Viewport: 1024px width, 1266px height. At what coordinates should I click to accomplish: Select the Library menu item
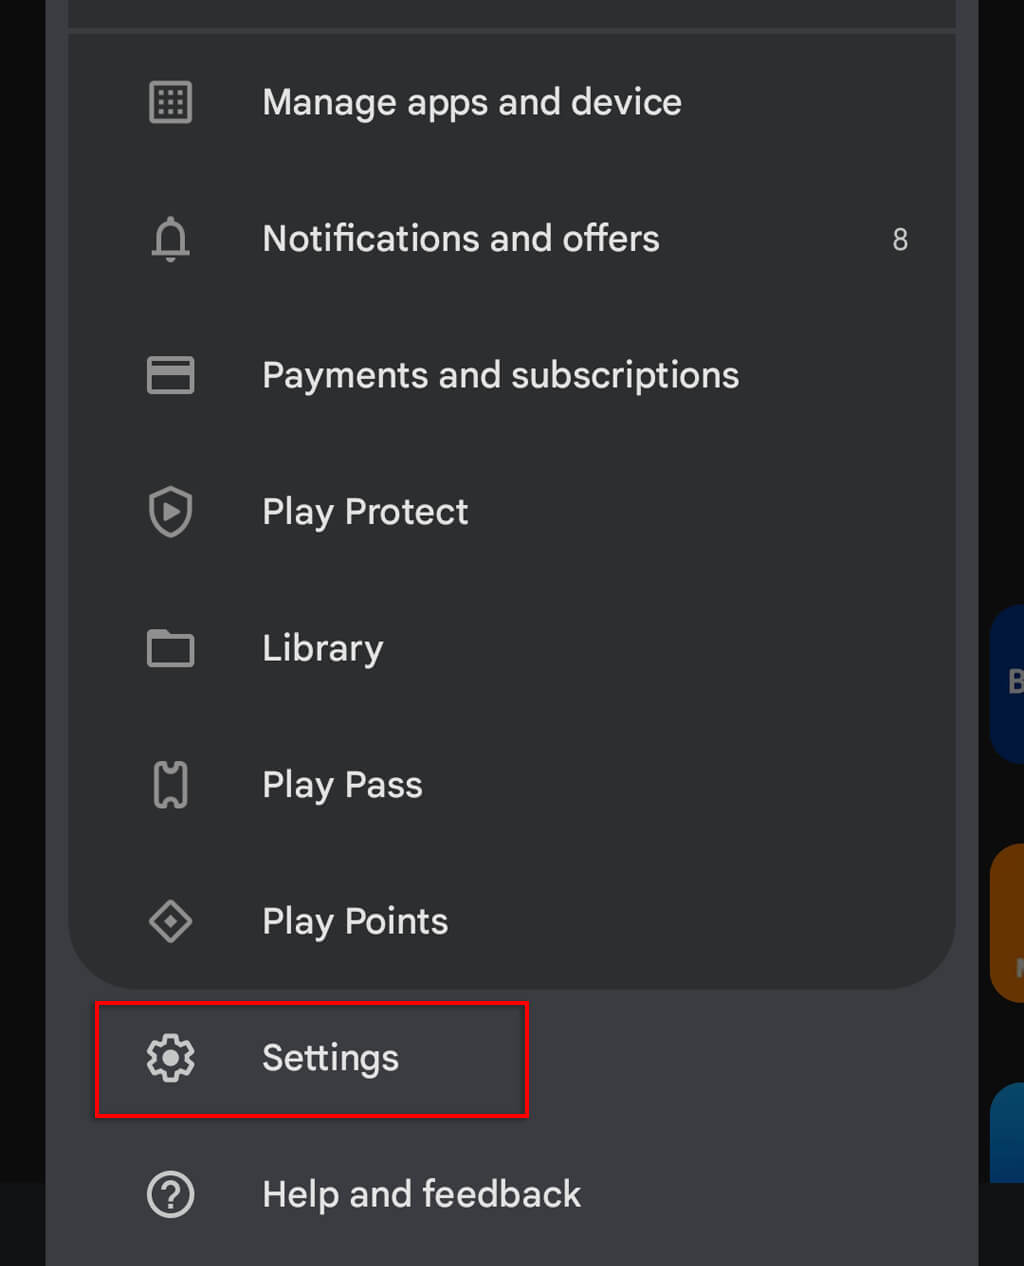coord(322,648)
